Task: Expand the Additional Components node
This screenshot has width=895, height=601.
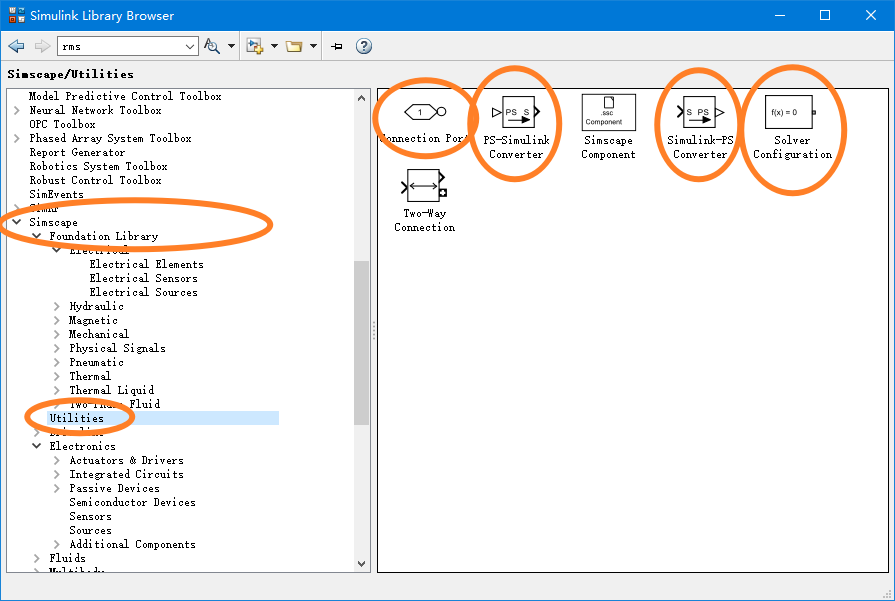Action: point(57,544)
